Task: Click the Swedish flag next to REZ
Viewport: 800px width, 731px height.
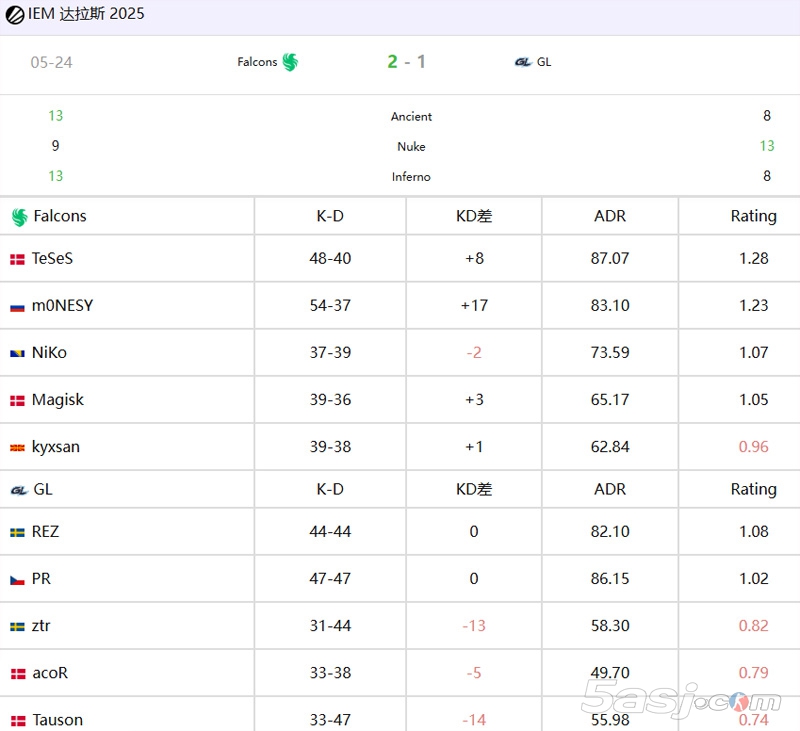Action: [x=17, y=532]
